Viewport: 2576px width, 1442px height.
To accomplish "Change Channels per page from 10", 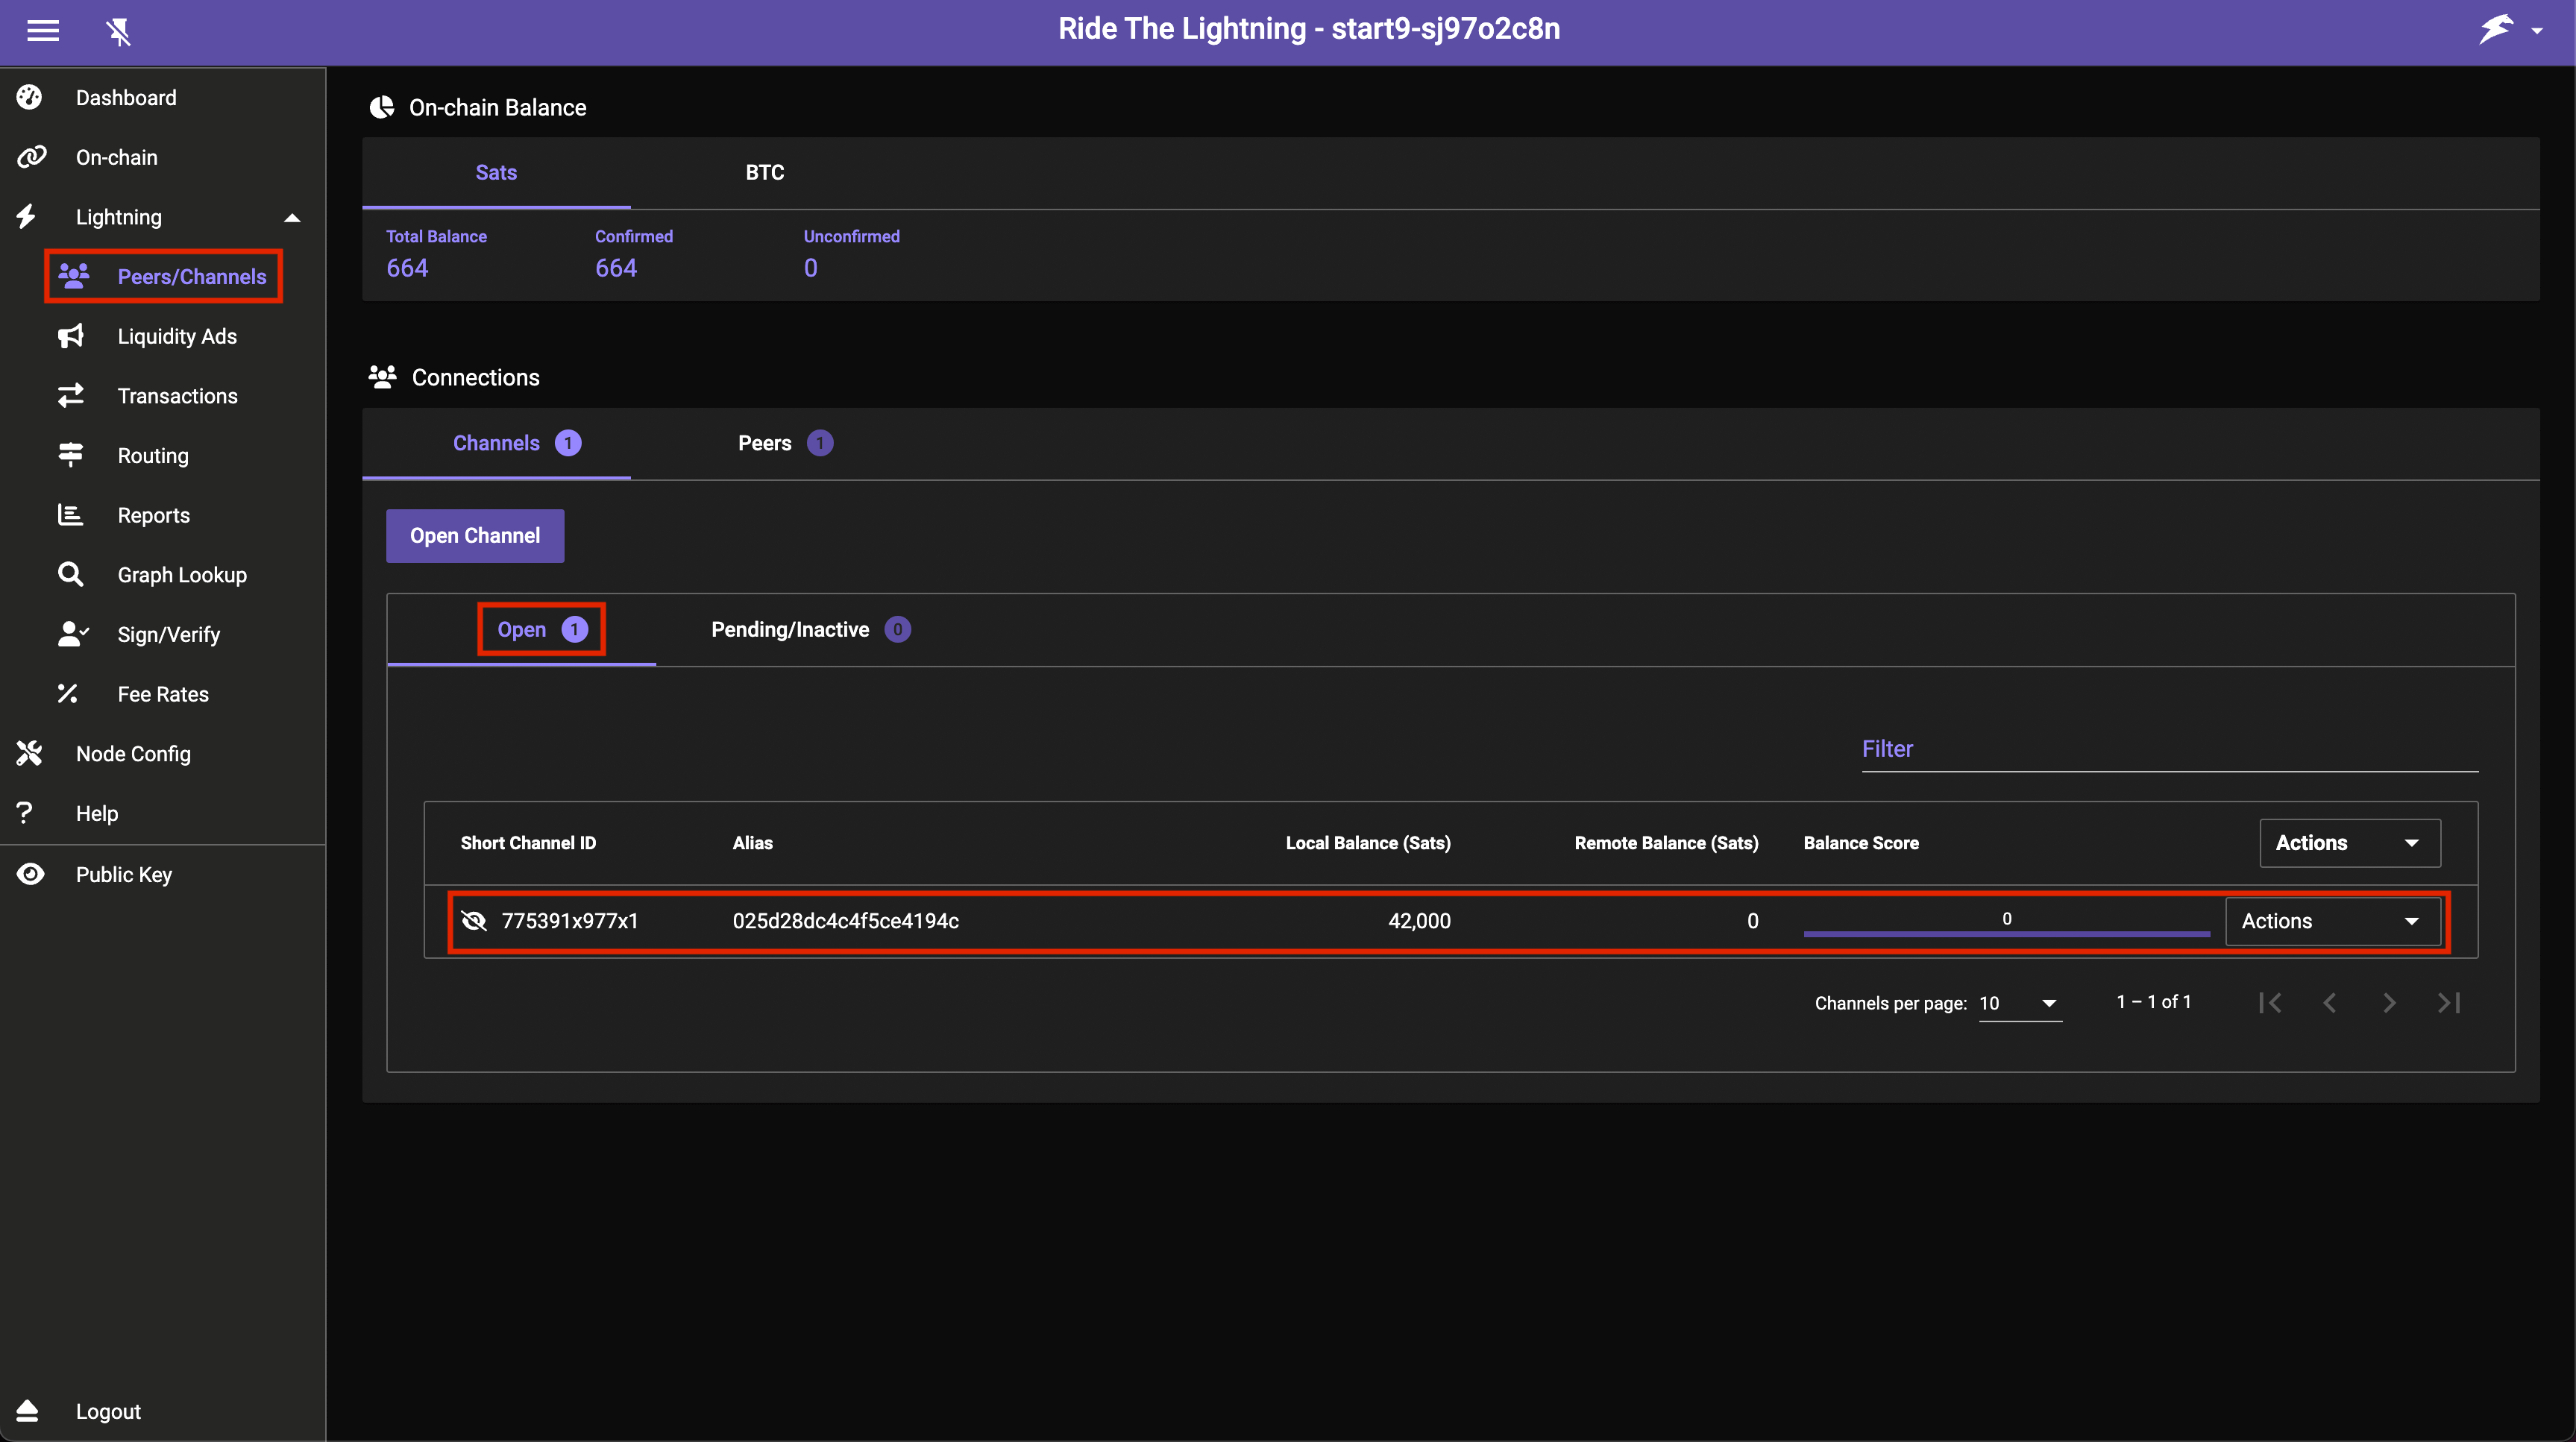I will coord(2019,1004).
